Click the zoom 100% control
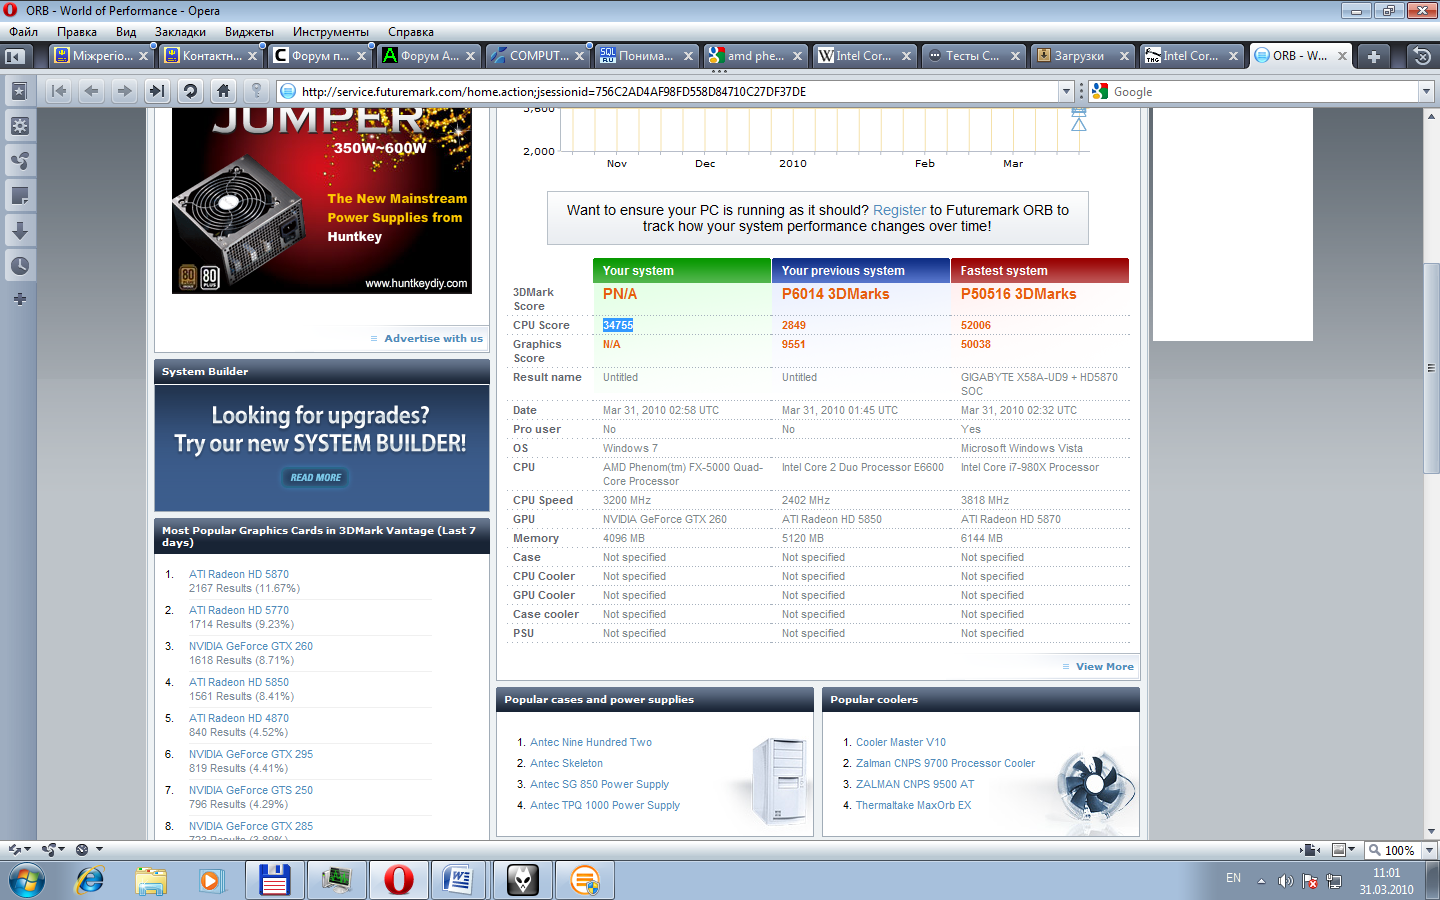 point(1393,850)
